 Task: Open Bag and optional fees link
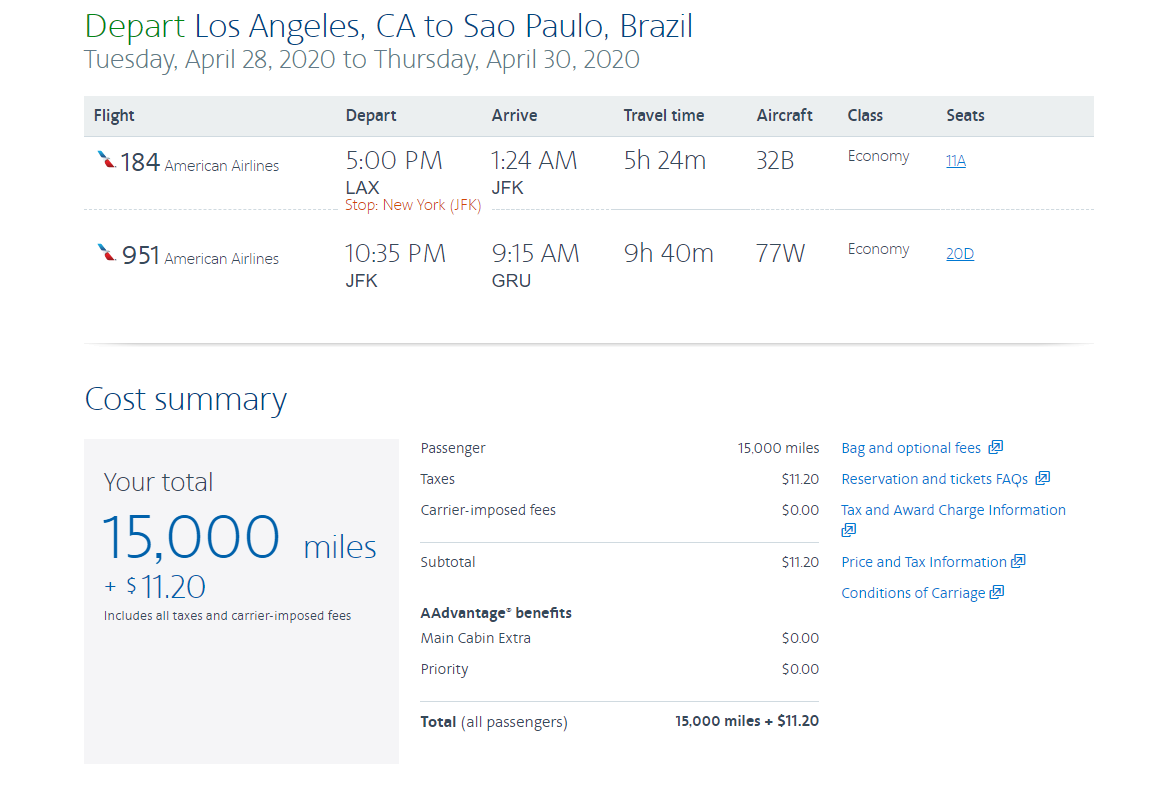pyautogui.click(x=911, y=448)
